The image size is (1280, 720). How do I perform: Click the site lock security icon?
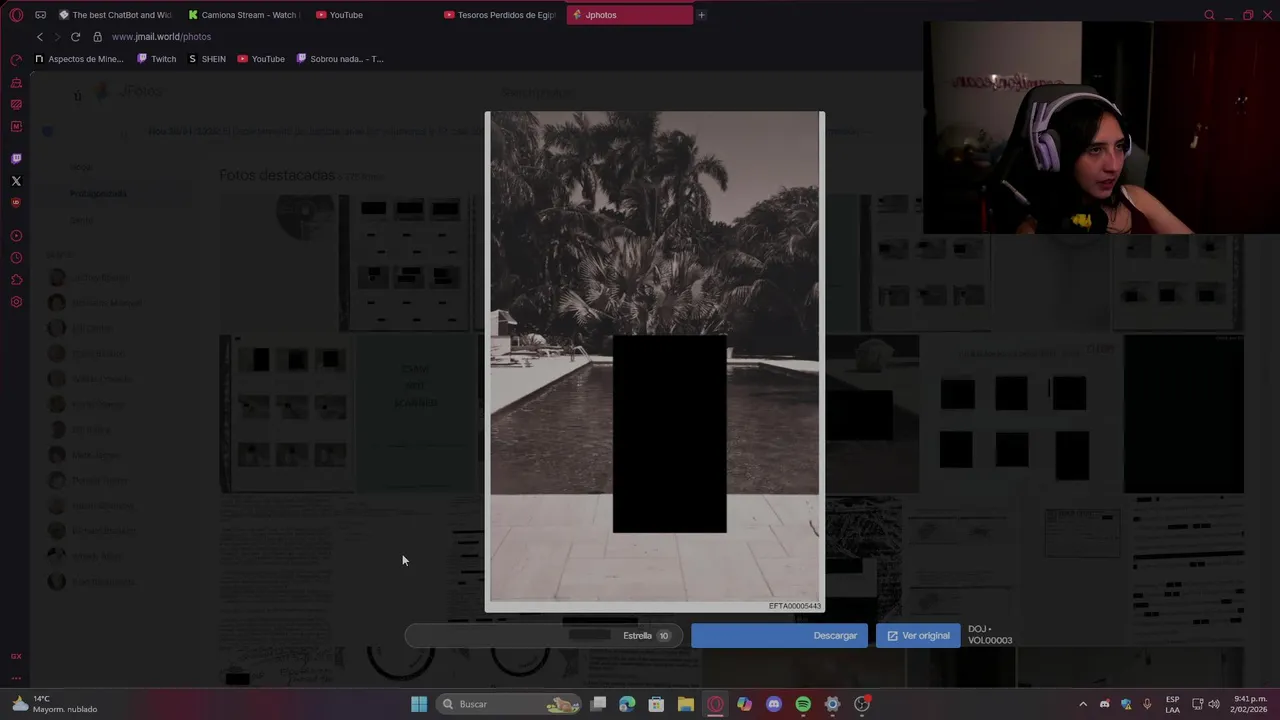(97, 37)
